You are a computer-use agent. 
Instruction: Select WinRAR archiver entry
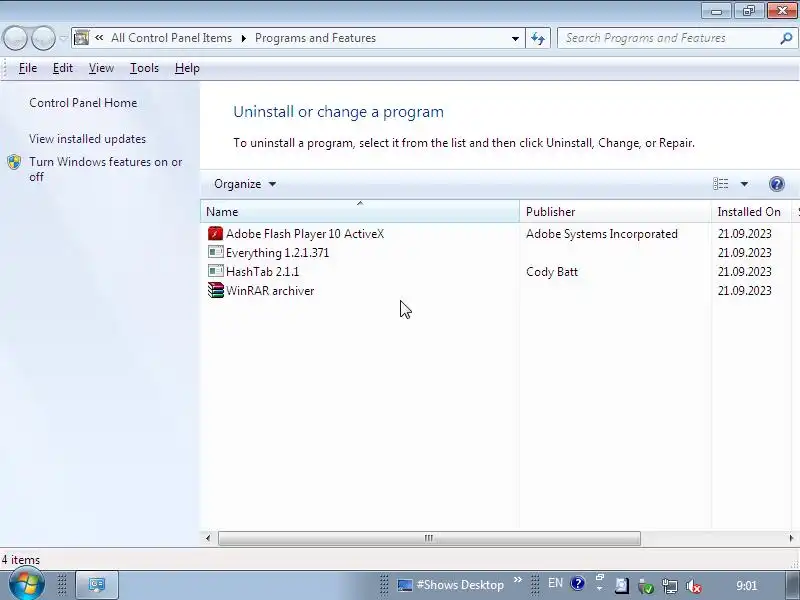[270, 291]
